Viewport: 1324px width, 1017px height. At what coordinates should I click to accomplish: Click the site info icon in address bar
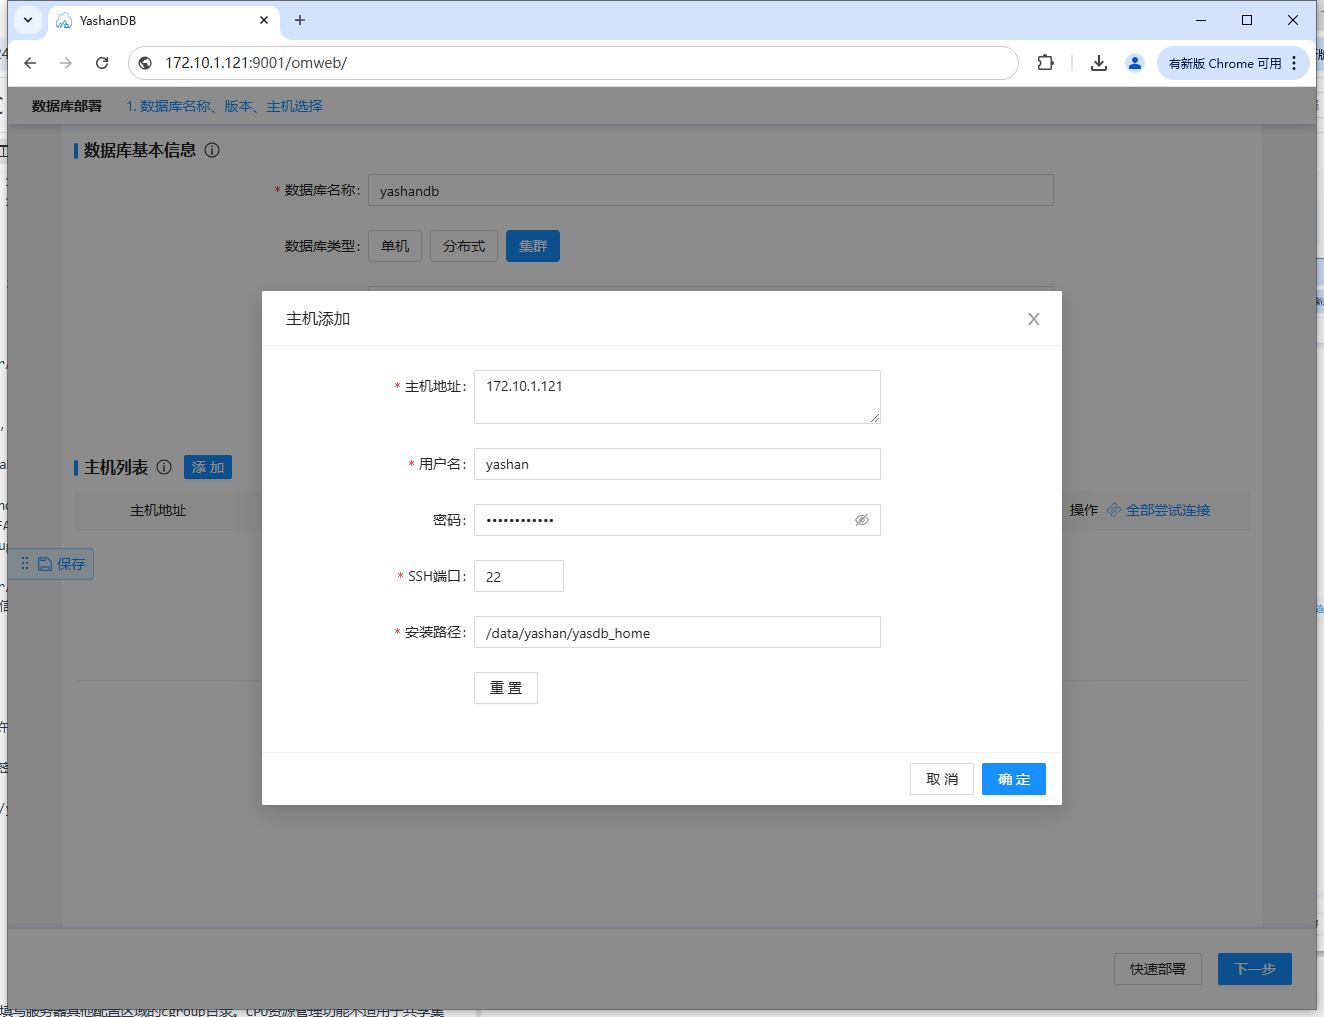tap(145, 63)
